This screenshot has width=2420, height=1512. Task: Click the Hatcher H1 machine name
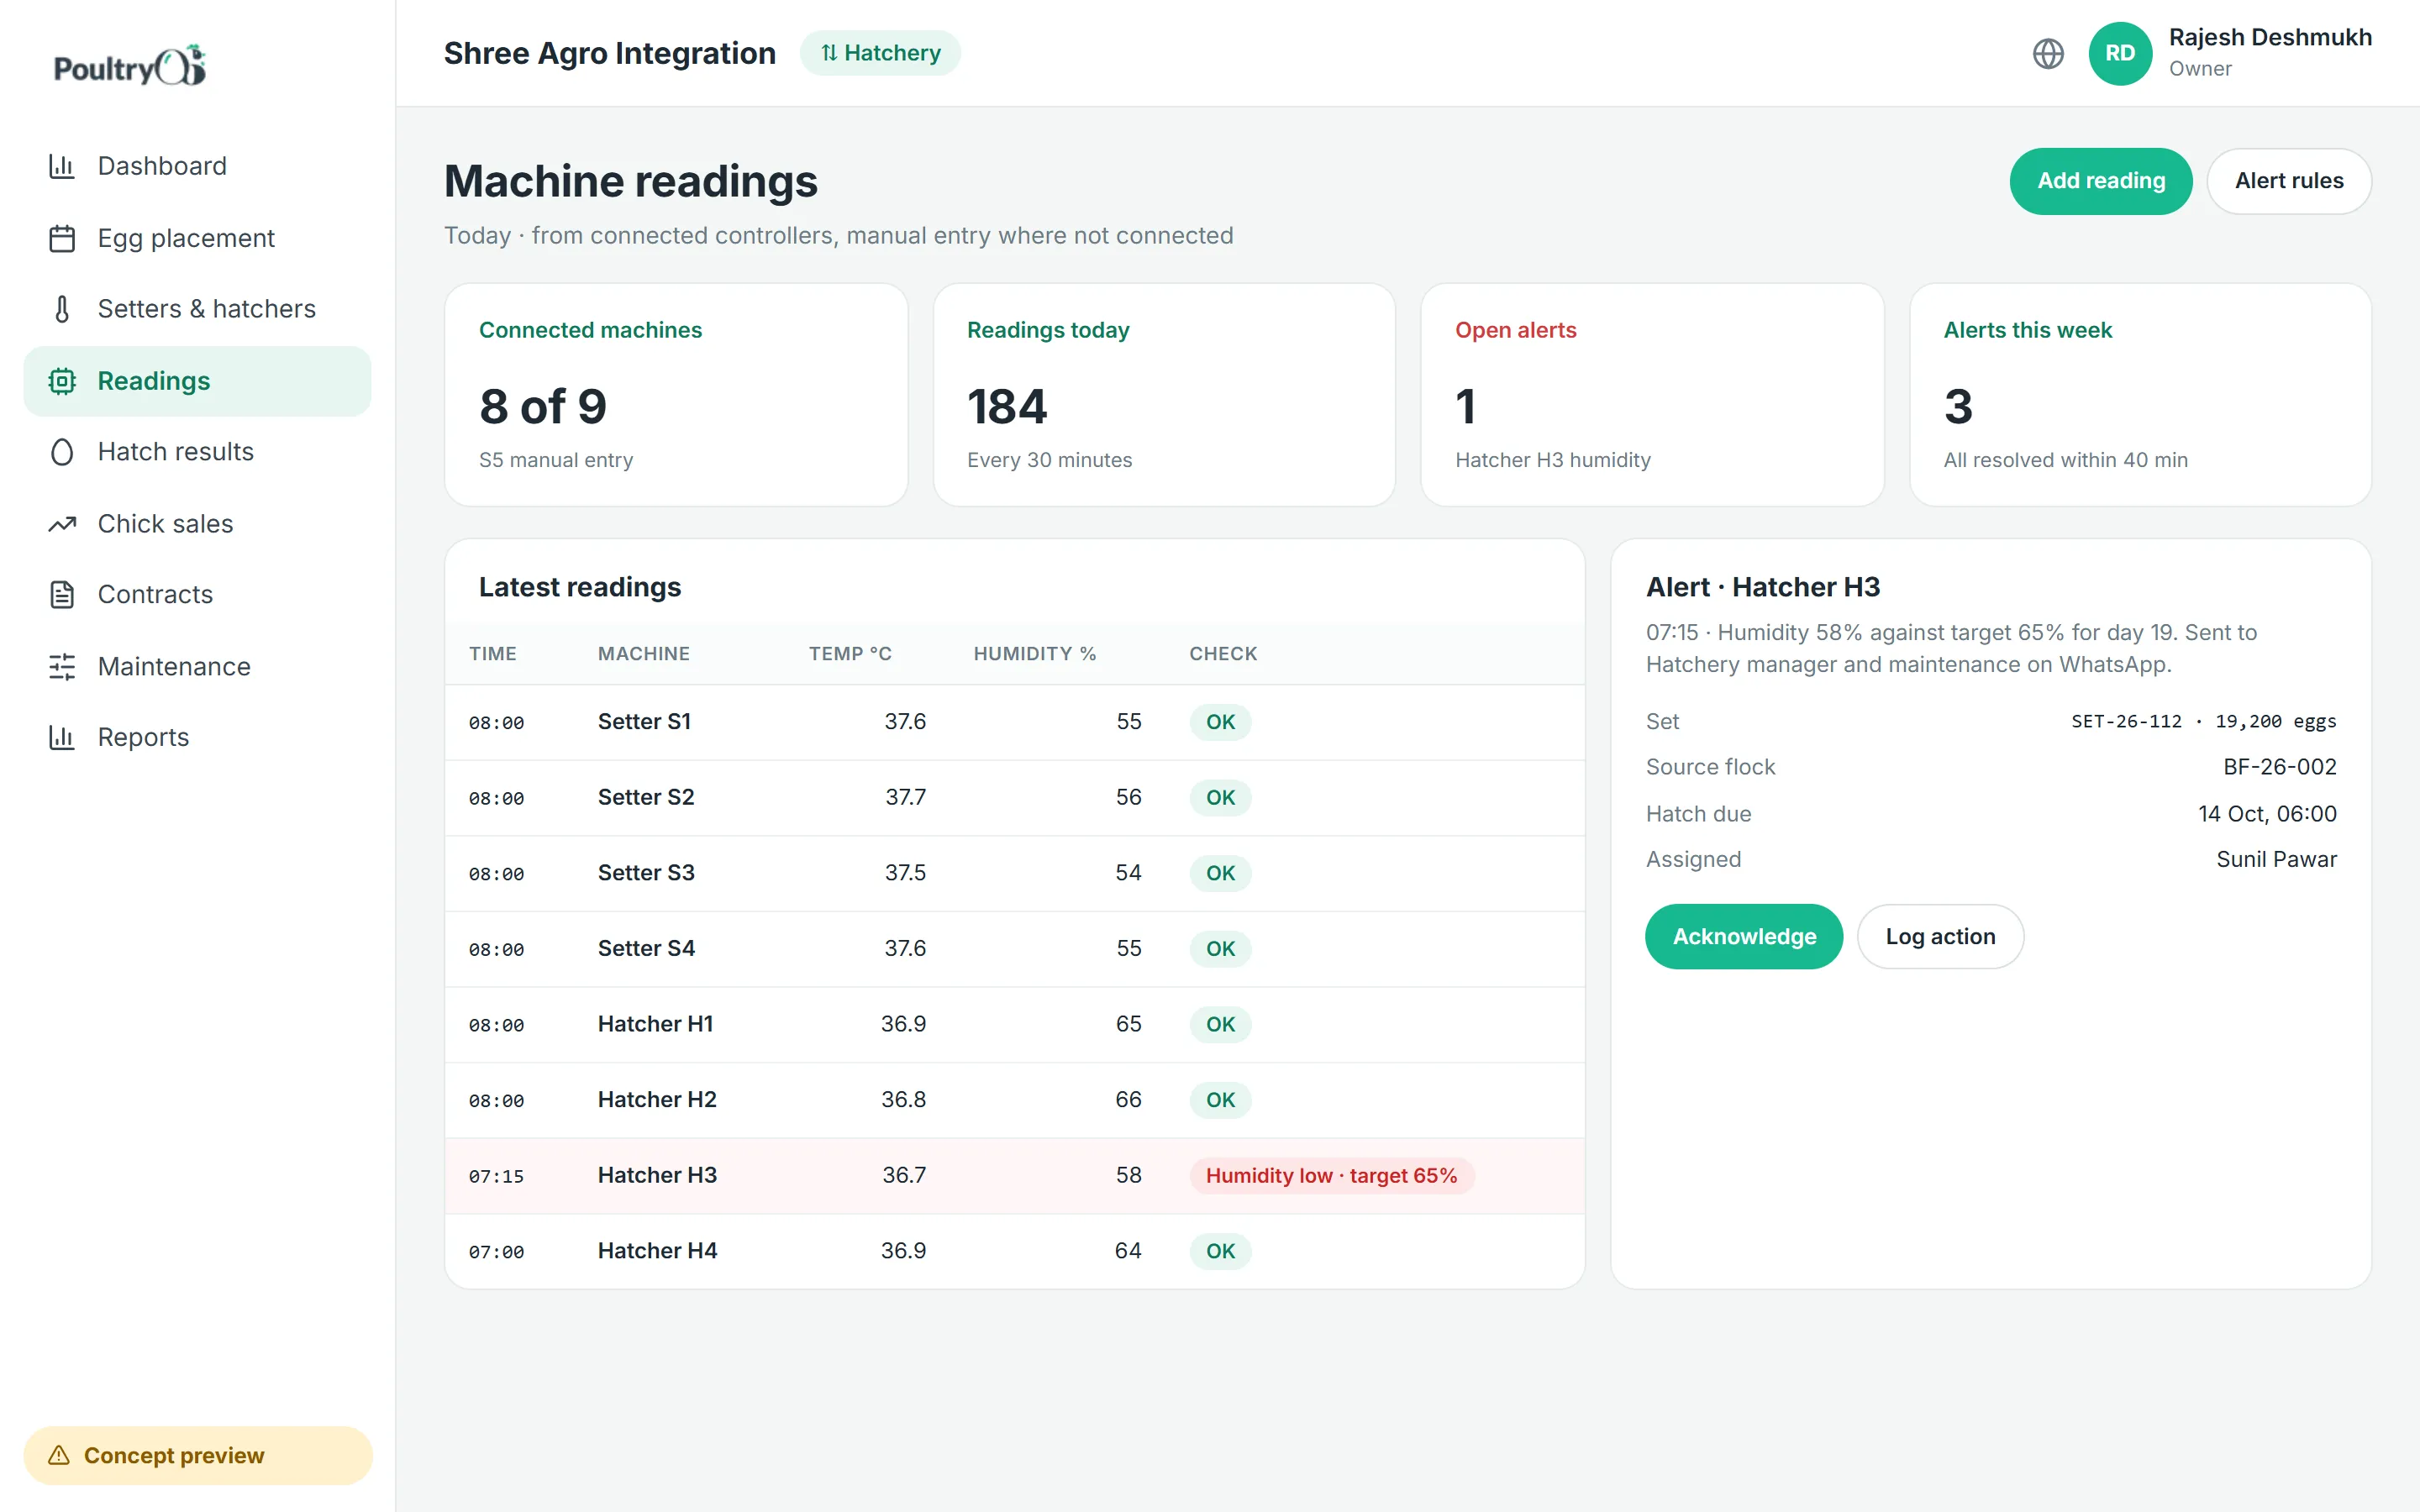pos(655,1024)
